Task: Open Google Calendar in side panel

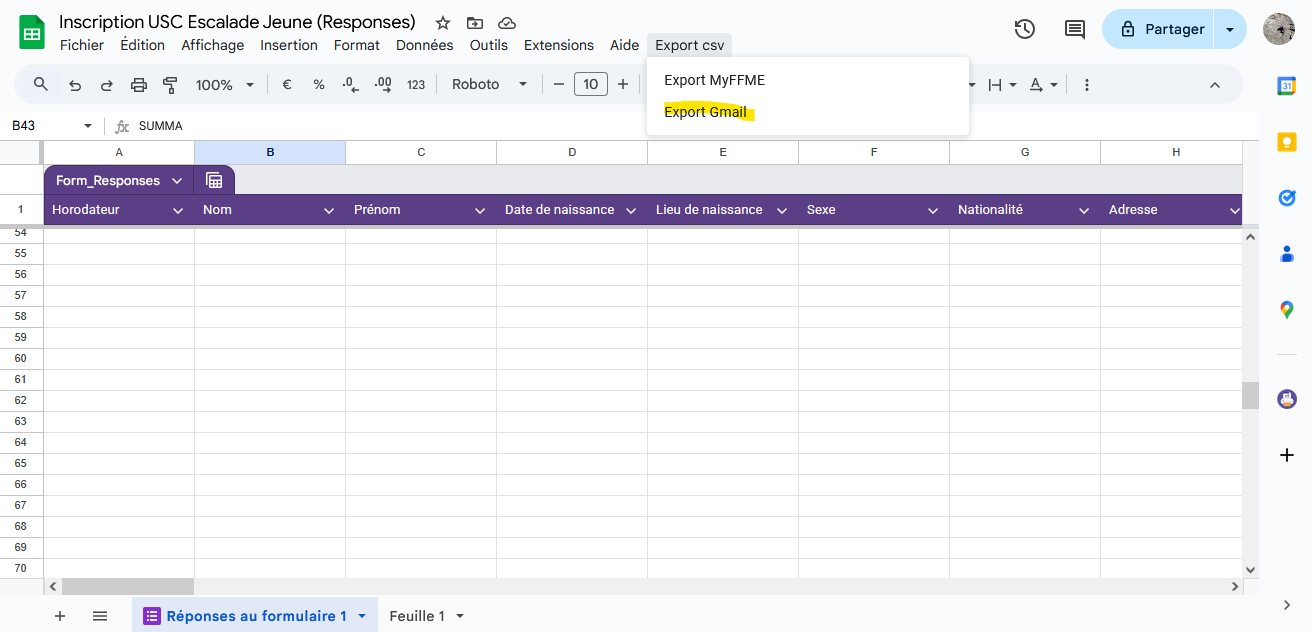Action: (x=1287, y=87)
